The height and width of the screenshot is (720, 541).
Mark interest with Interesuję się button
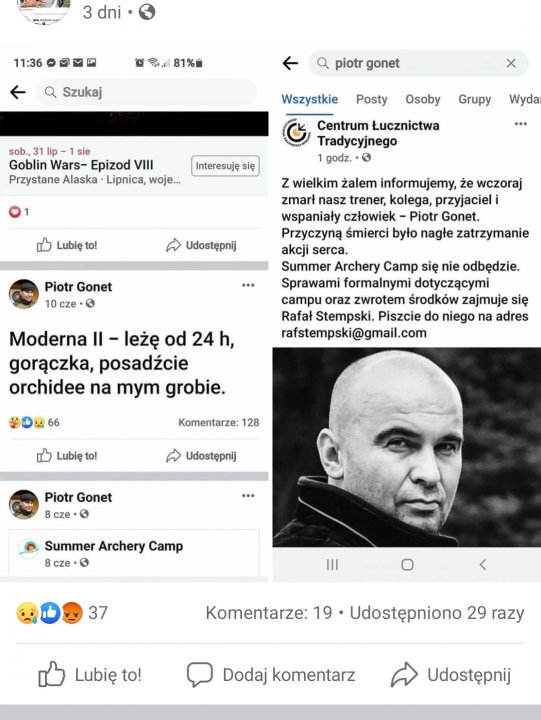tap(225, 166)
